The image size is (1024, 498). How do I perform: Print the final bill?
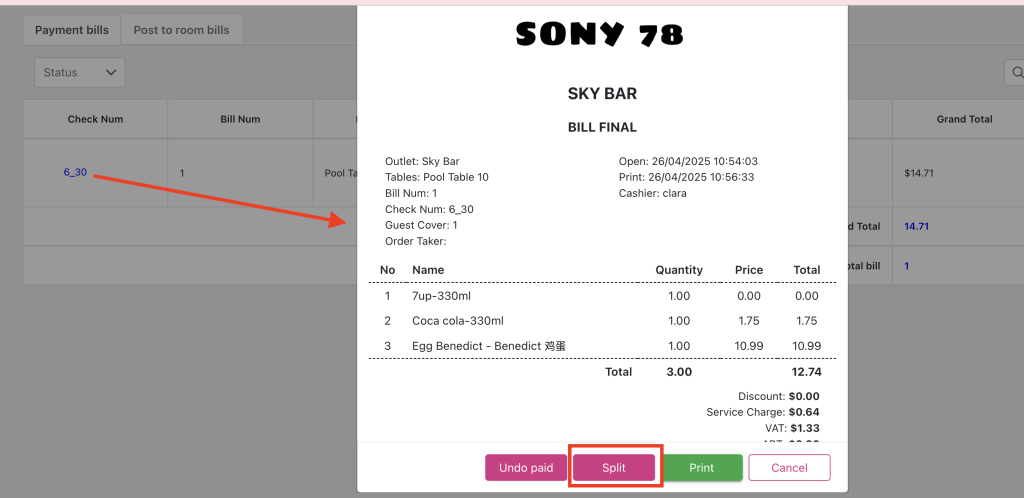coord(702,468)
